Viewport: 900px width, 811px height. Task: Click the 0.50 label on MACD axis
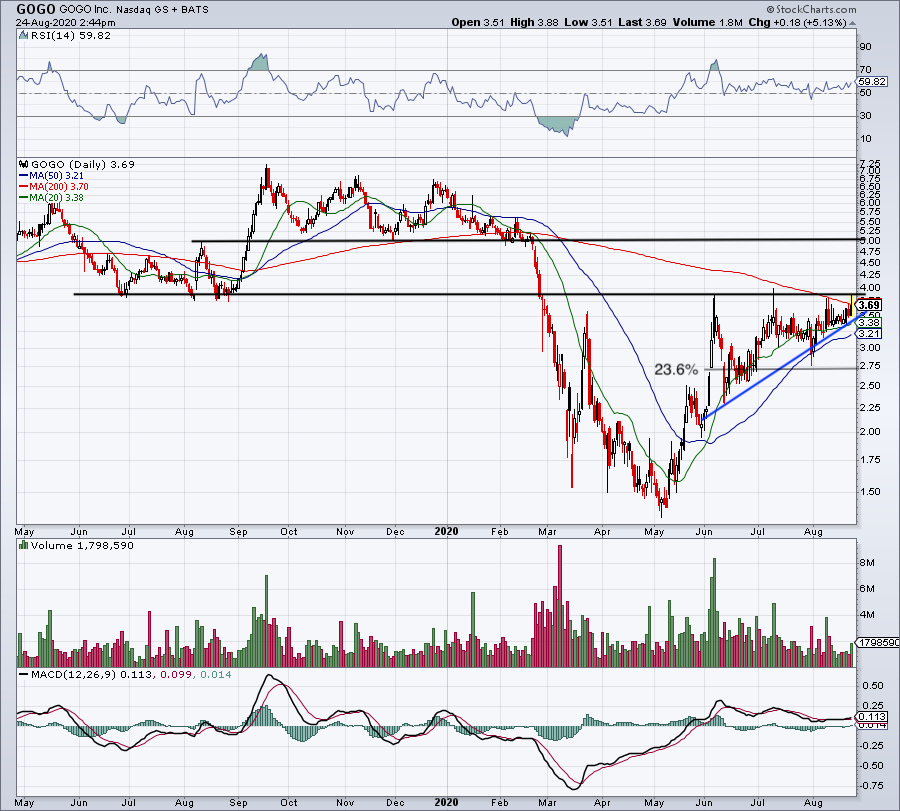(x=873, y=686)
